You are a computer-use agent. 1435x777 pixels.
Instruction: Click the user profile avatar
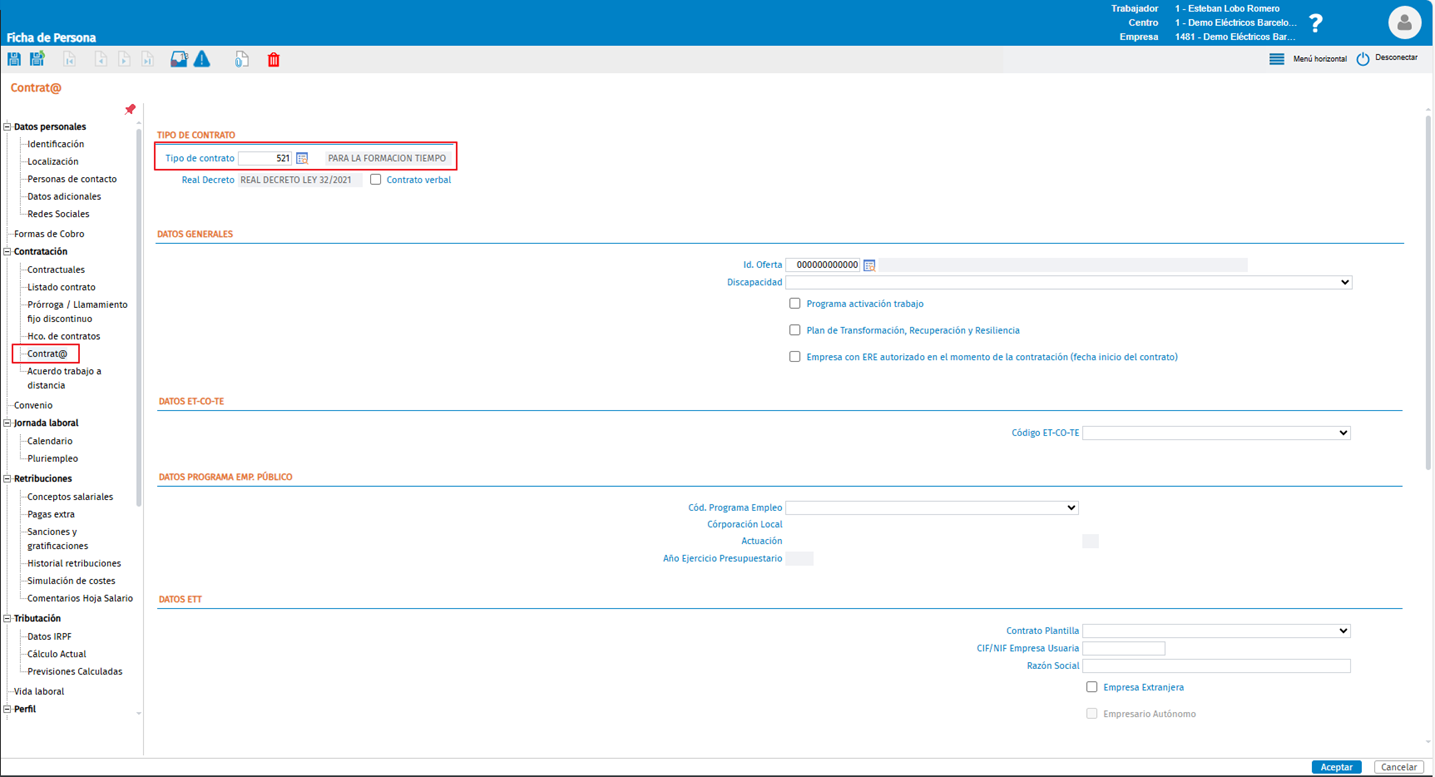point(1404,23)
